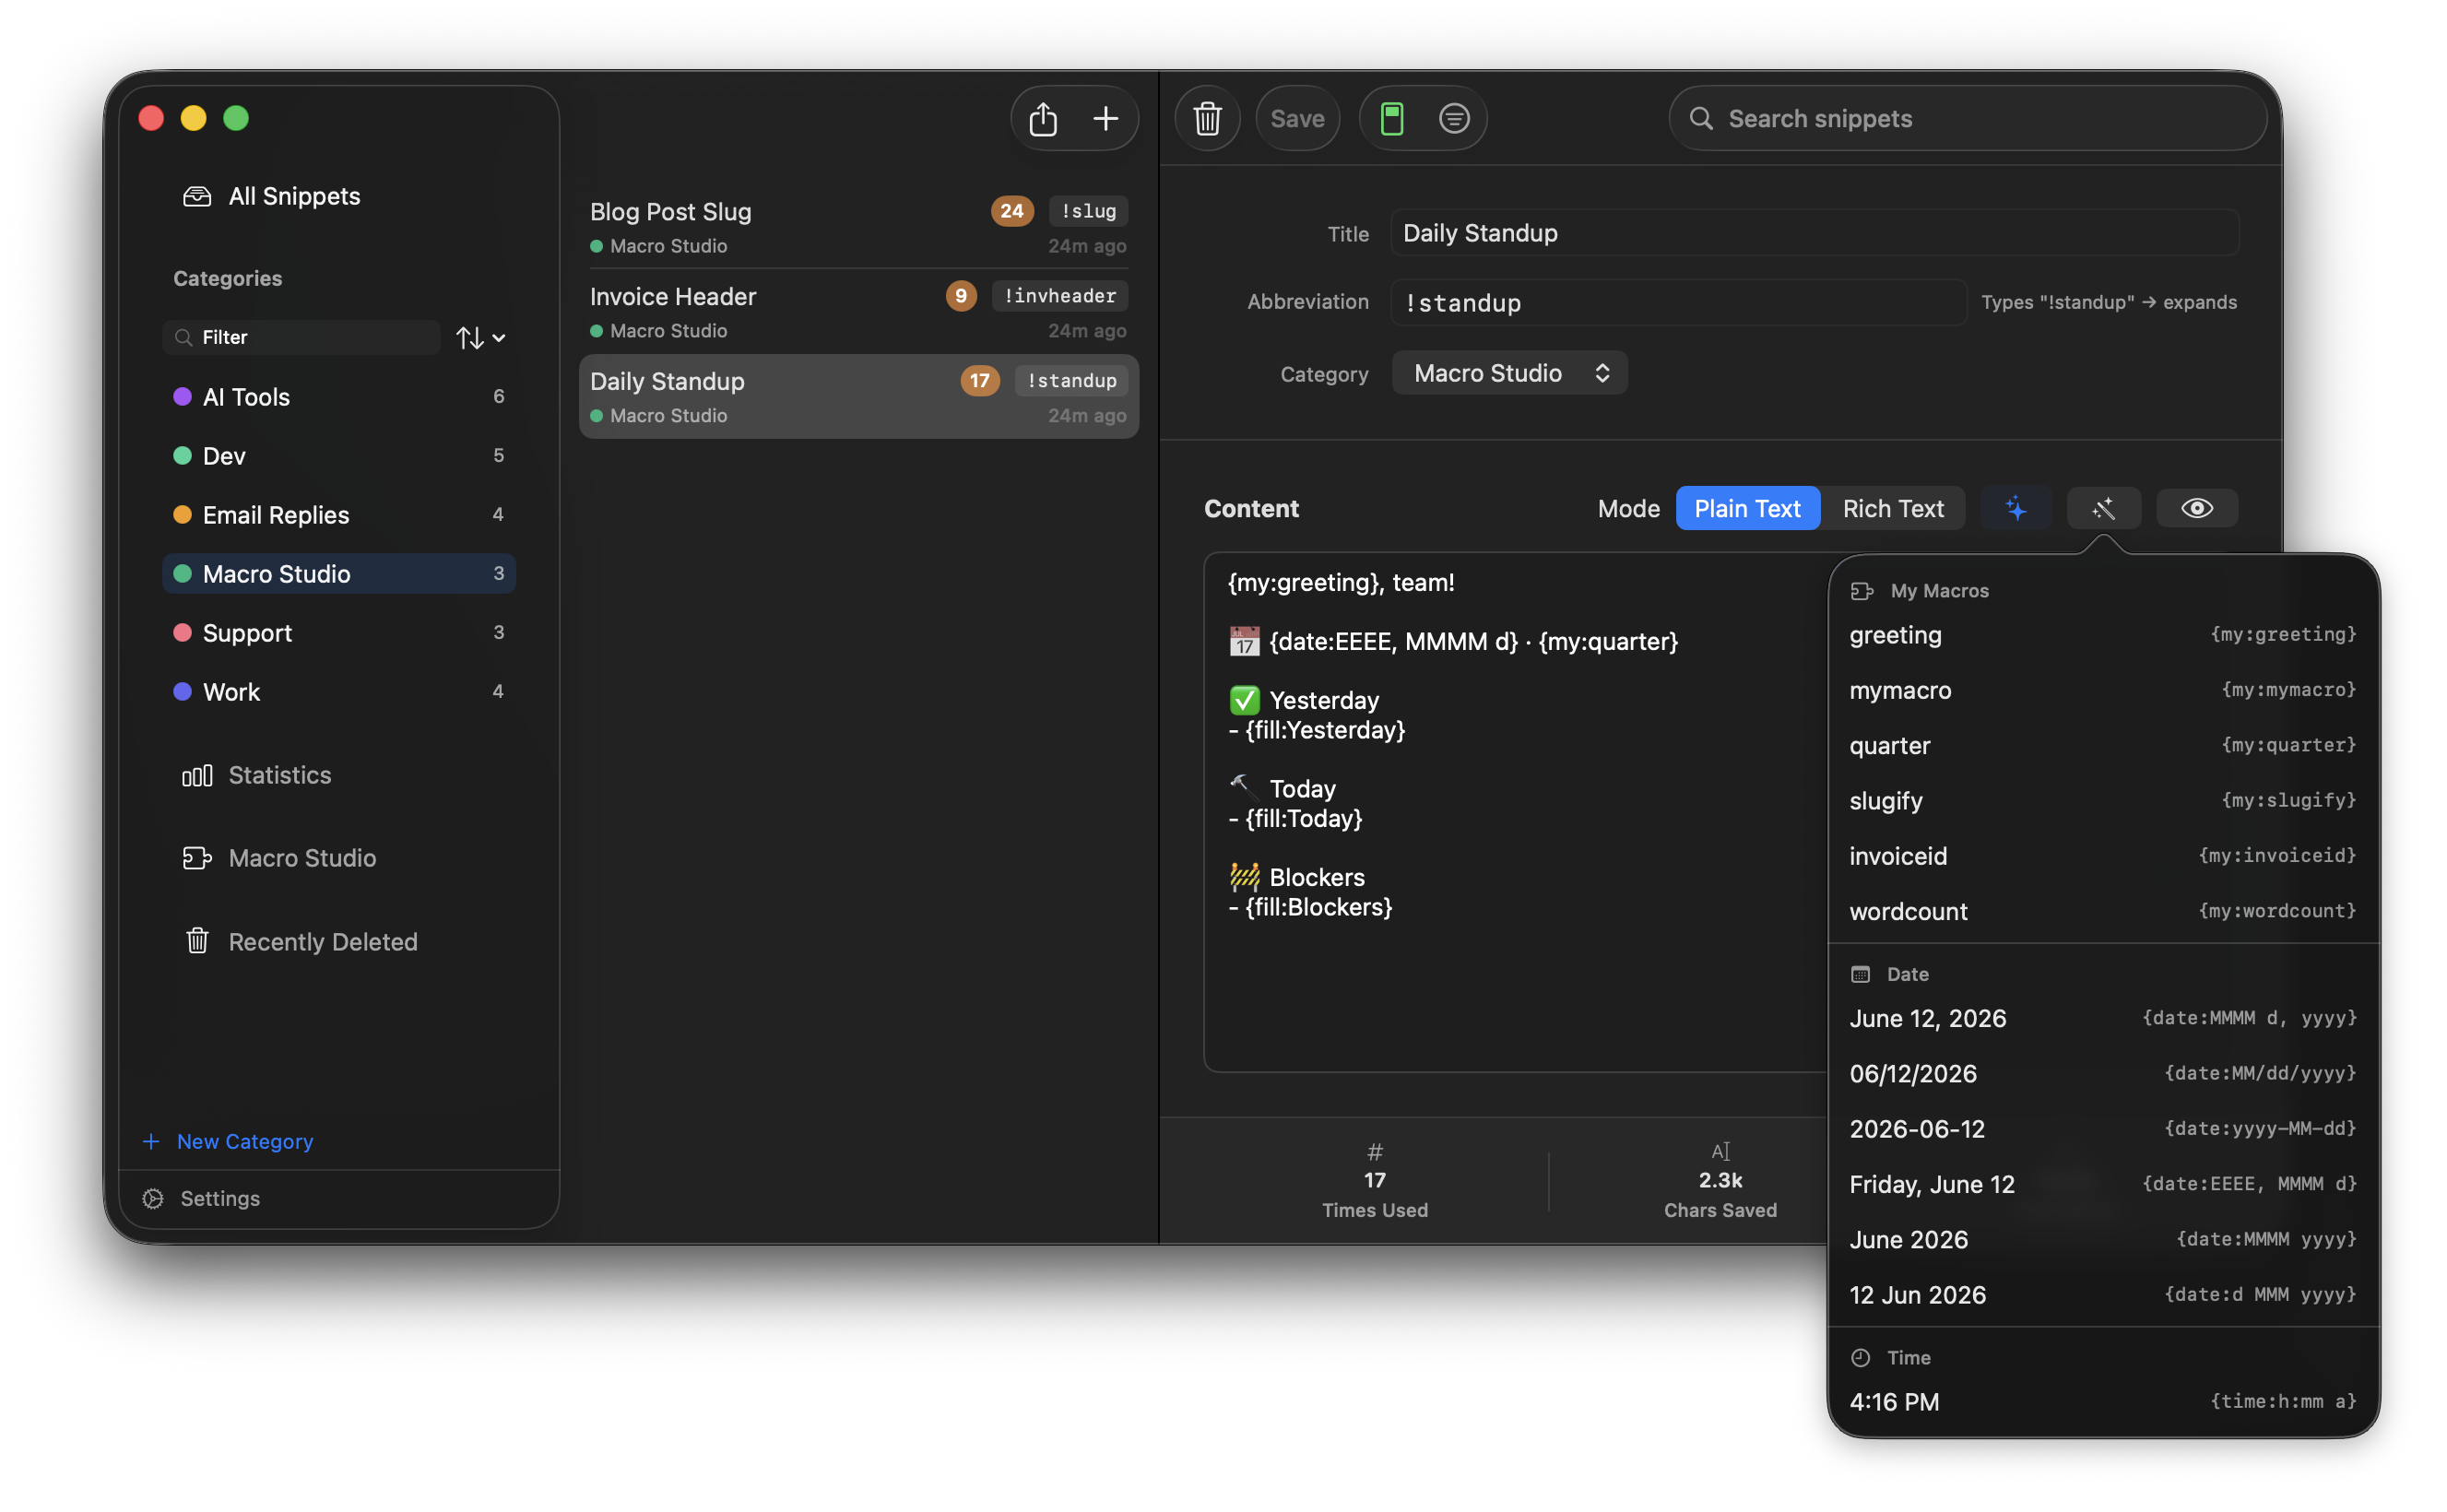
Task: Open the magic wand macros icon
Action: [x=2104, y=508]
